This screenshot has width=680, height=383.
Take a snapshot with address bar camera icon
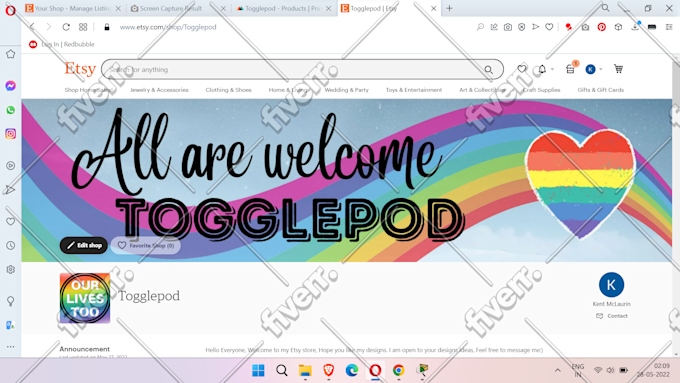point(507,27)
